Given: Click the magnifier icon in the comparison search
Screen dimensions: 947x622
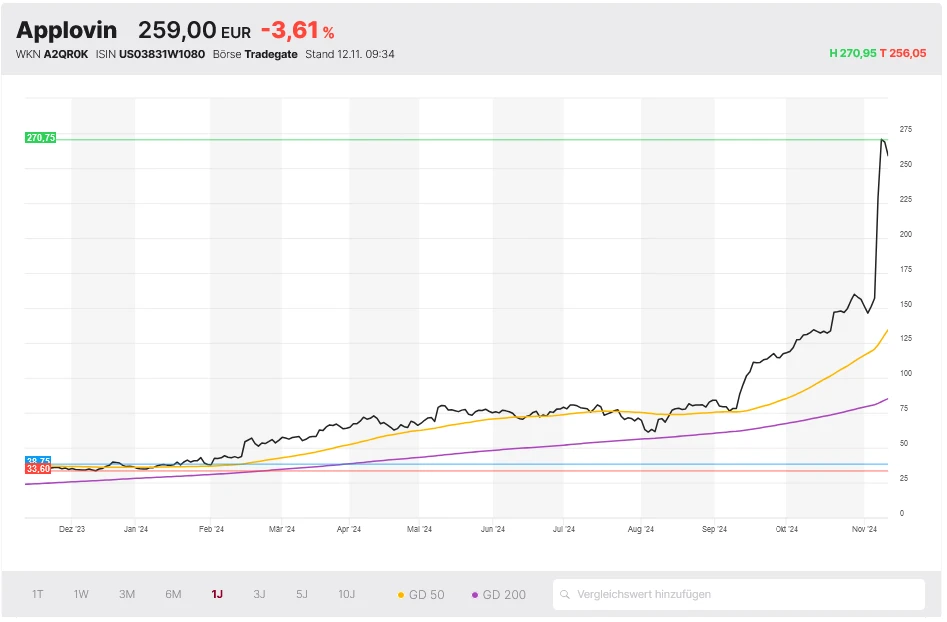Looking at the screenshot, I should pos(567,594).
